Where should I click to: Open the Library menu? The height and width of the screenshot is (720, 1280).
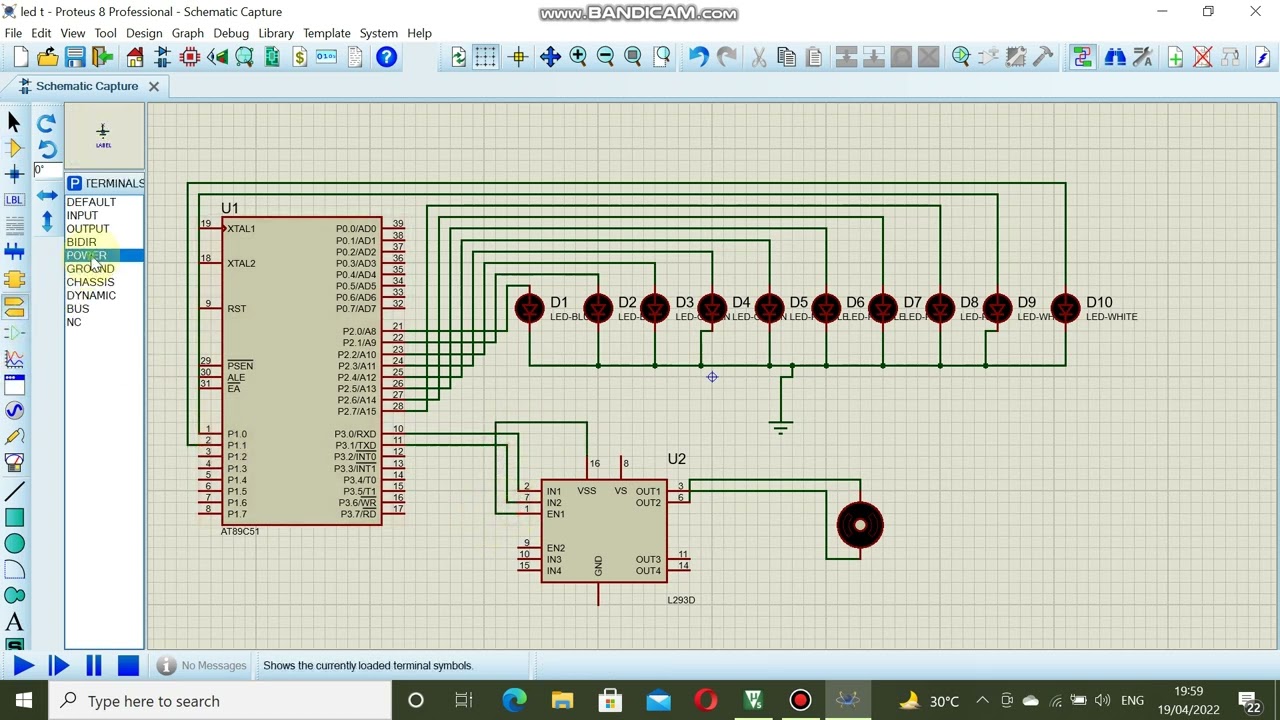click(x=276, y=33)
